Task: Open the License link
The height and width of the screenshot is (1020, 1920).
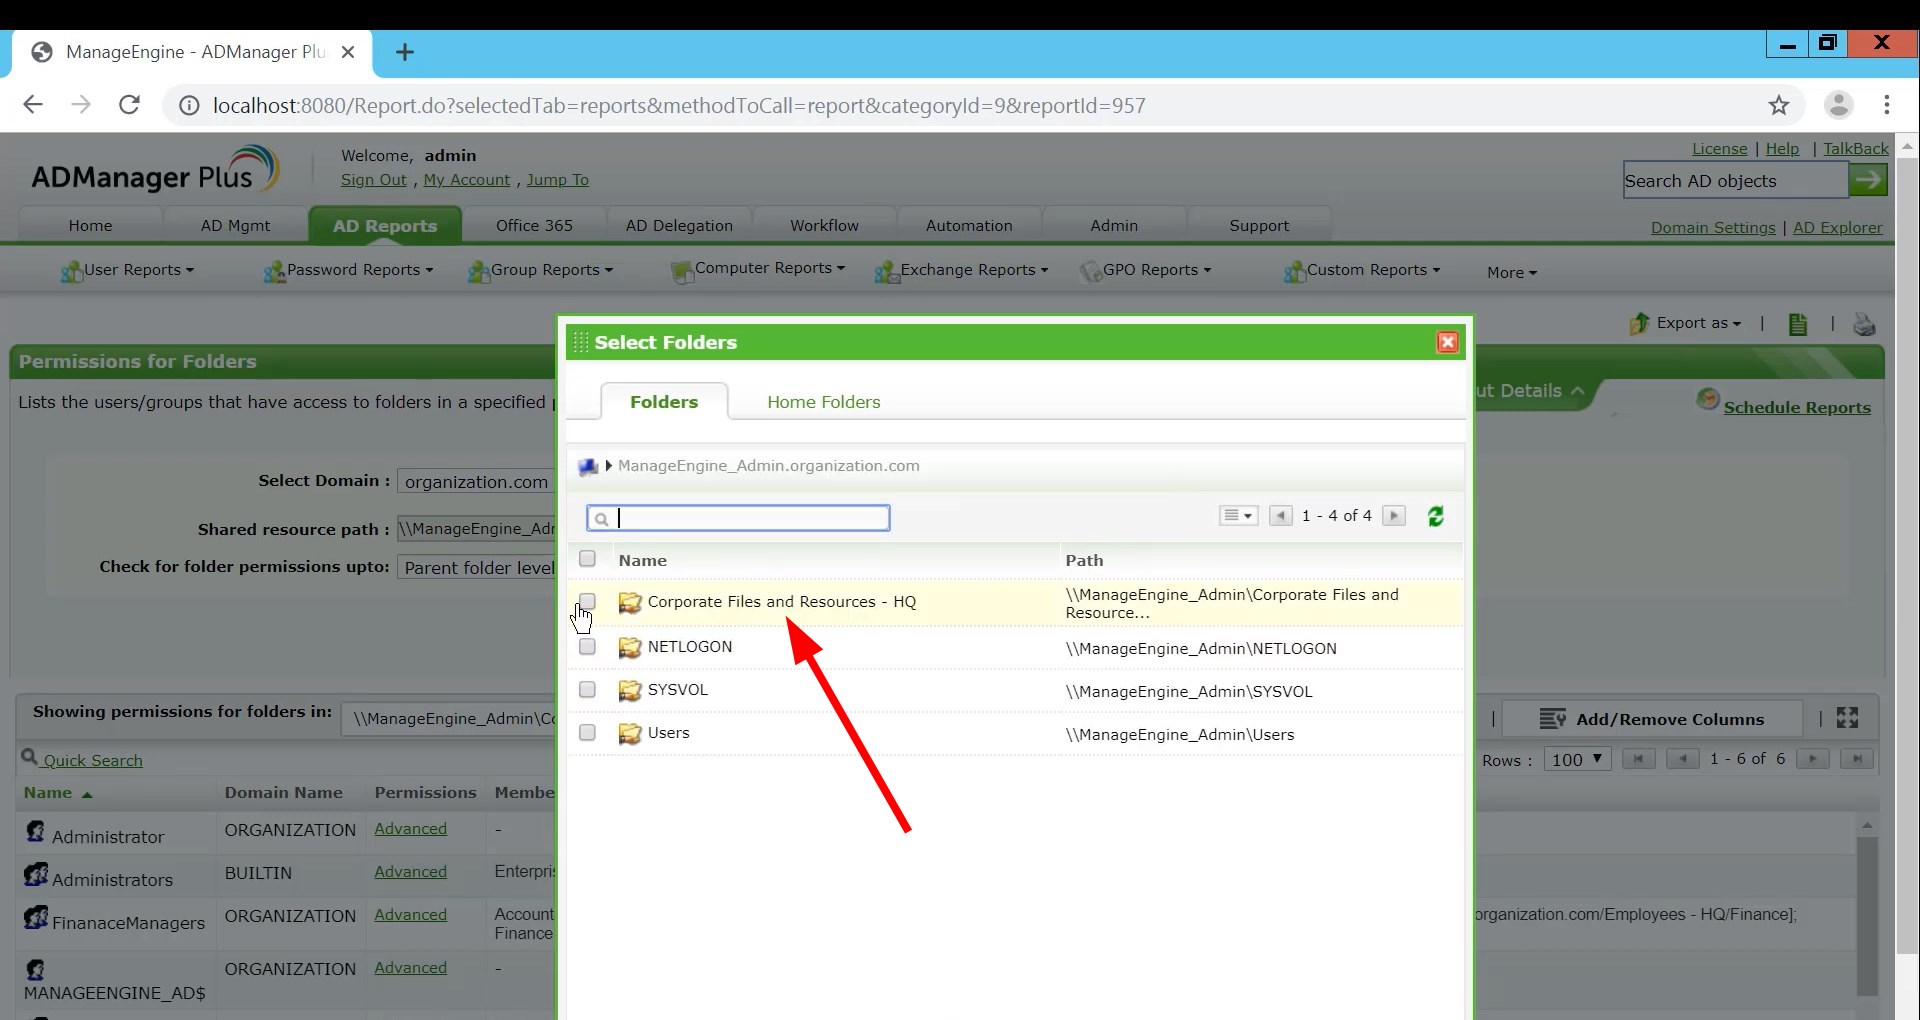Action: [x=1720, y=149]
